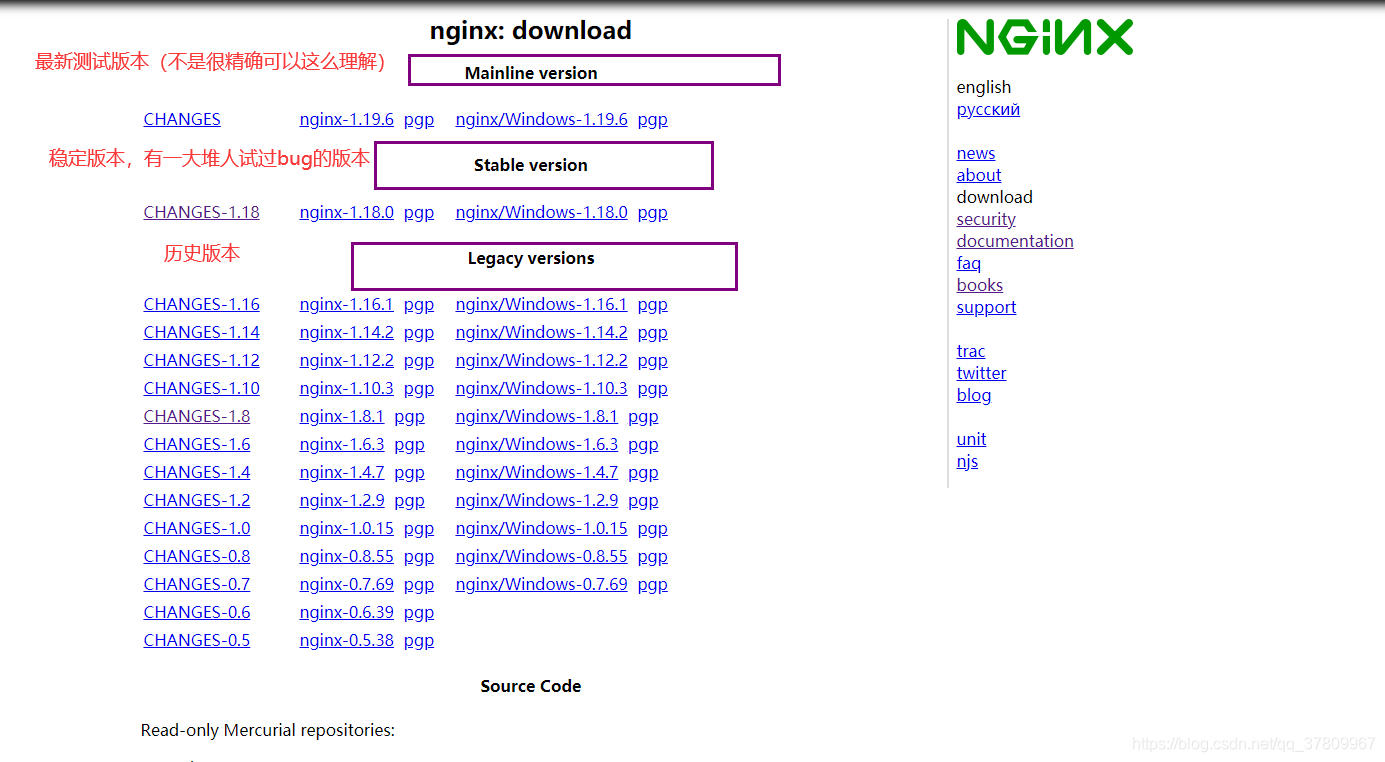Download nginx-1.12.2 source
Viewport: 1385px width, 762px height.
(346, 360)
